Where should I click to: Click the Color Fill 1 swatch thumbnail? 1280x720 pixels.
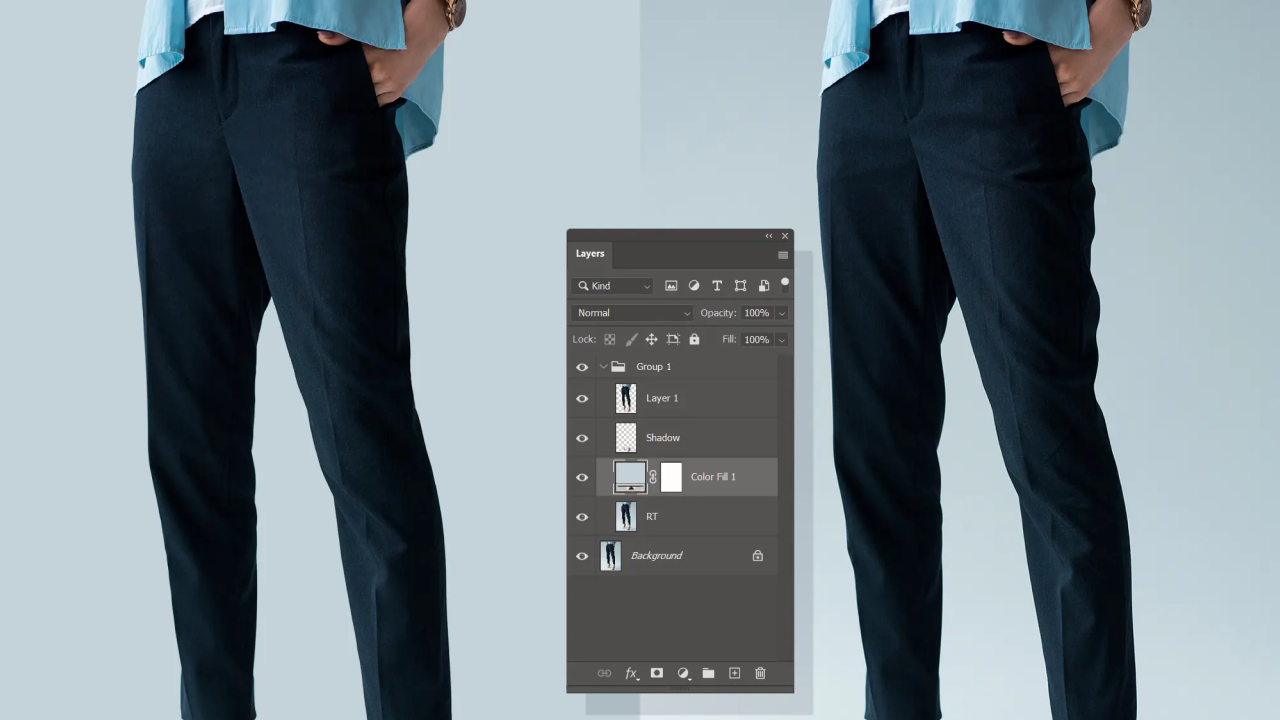pyautogui.click(x=629, y=477)
